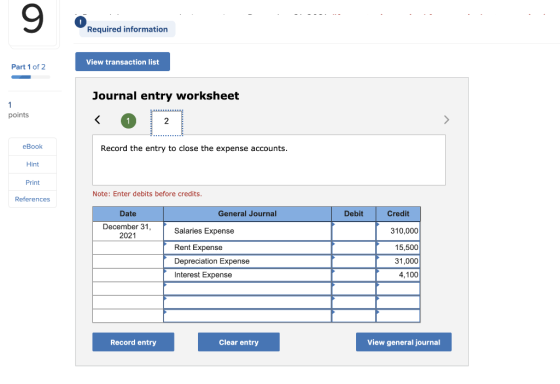Open the Hint link
The height and width of the screenshot is (384, 560).
(x=32, y=164)
